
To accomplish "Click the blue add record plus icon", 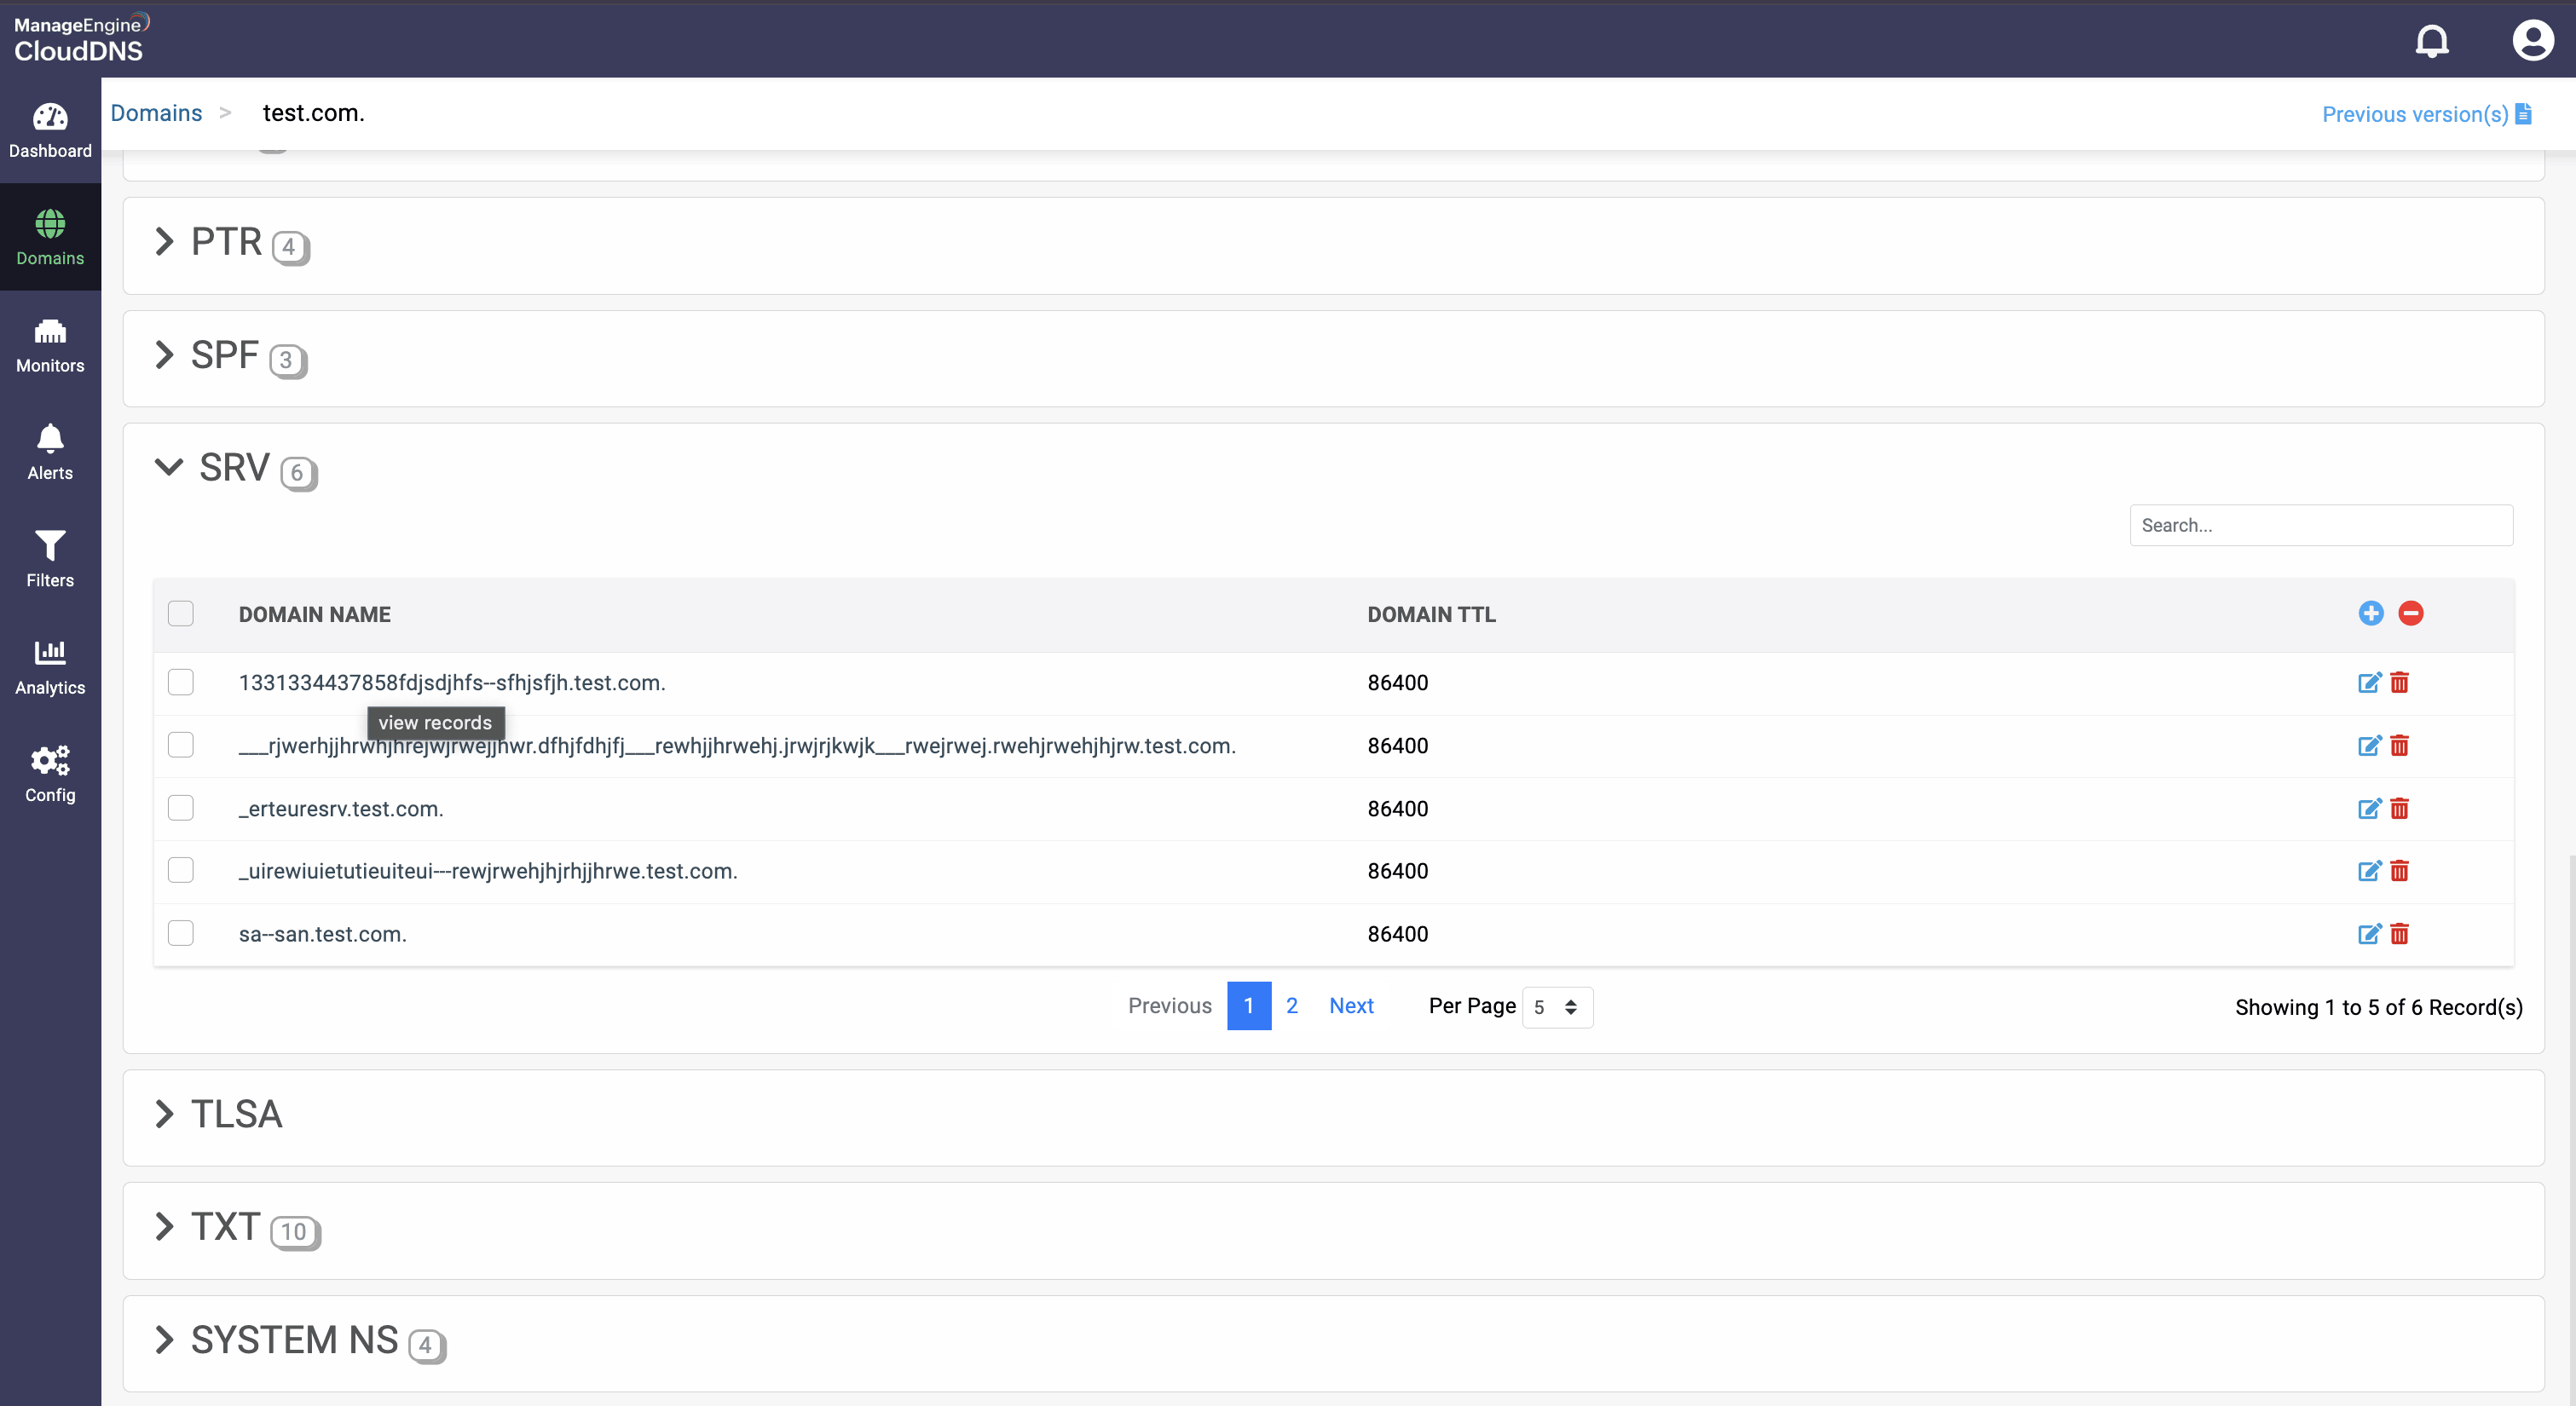I will 2370,613.
